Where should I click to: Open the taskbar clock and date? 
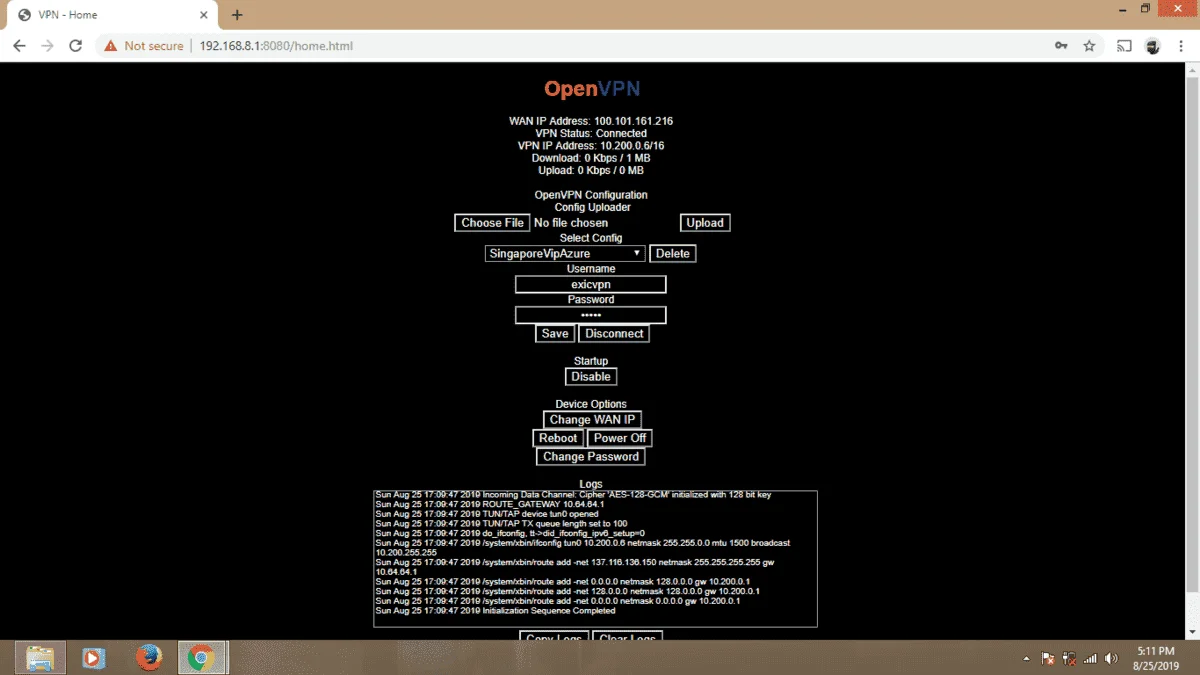tap(1156, 657)
